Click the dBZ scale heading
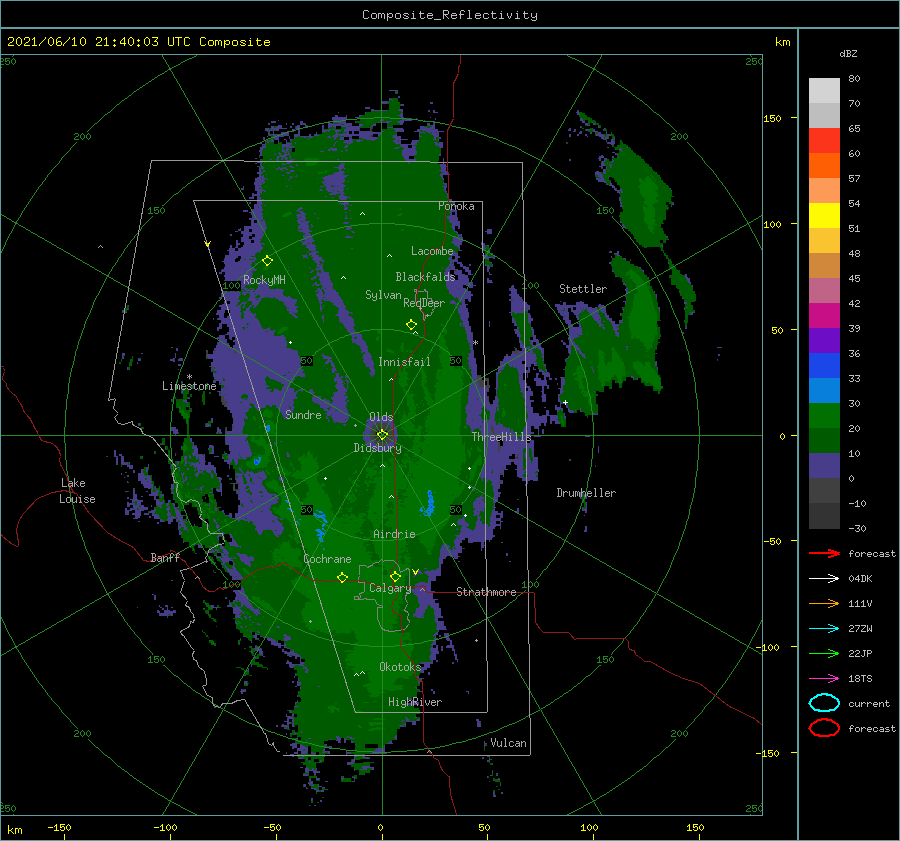Image resolution: width=900 pixels, height=841 pixels. click(x=848, y=53)
